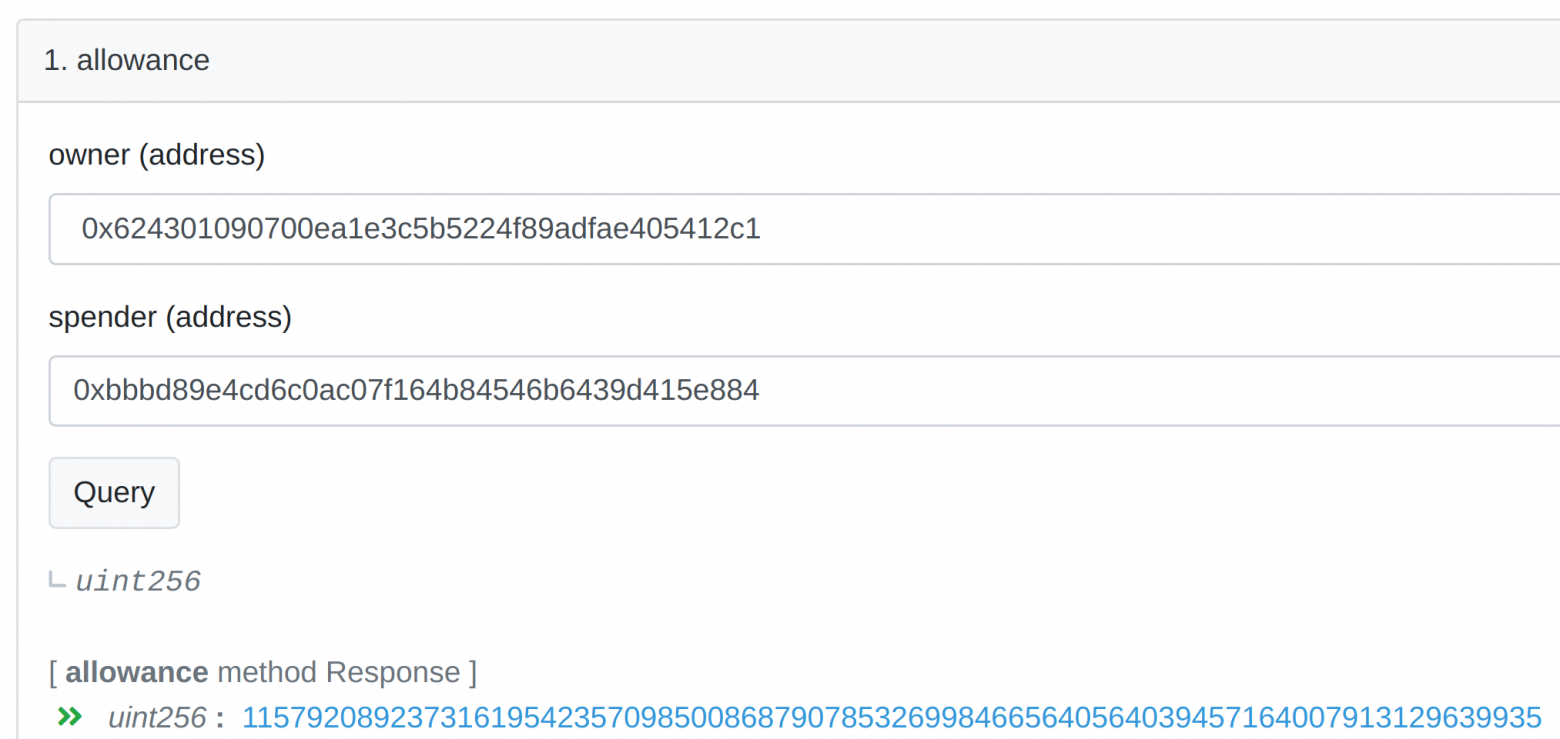Click the word "owner" in field label

(89, 155)
